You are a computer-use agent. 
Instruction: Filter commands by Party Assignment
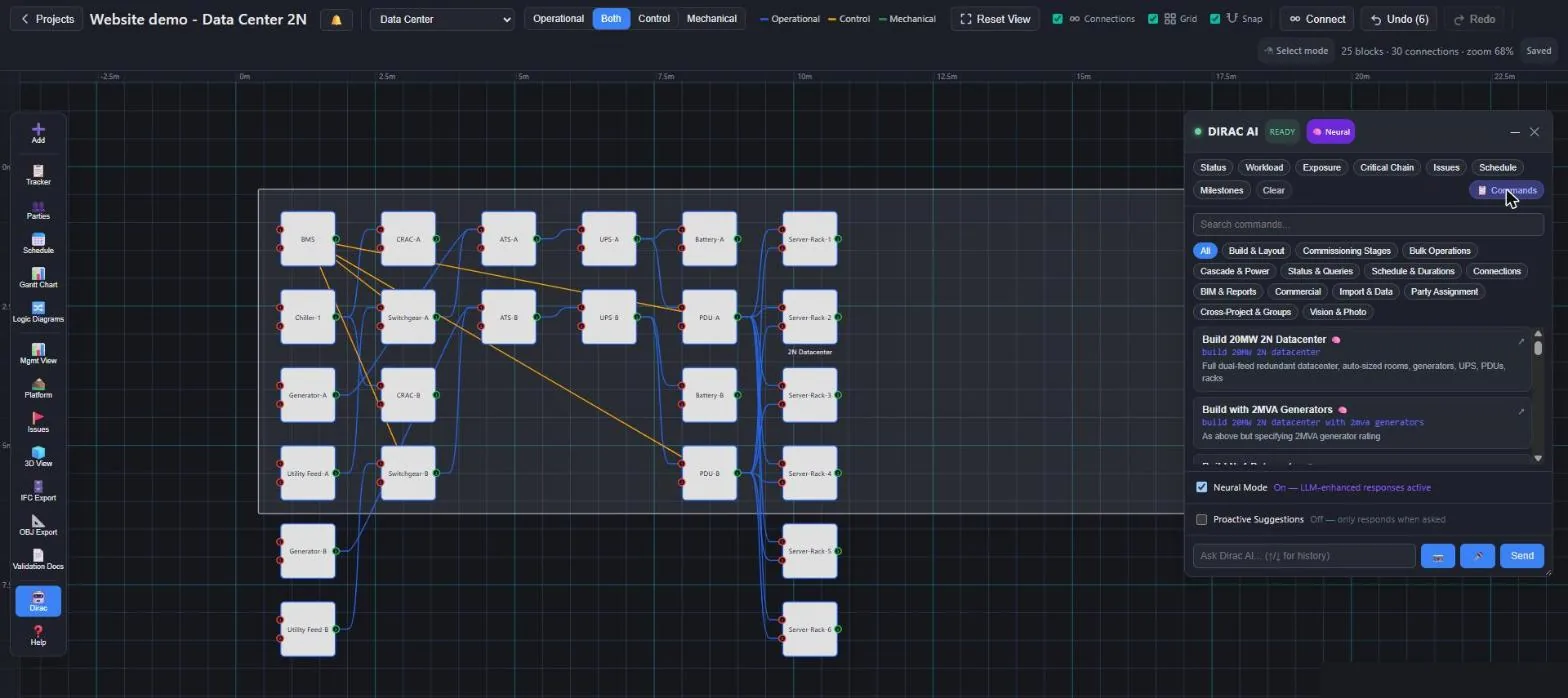tap(1444, 292)
